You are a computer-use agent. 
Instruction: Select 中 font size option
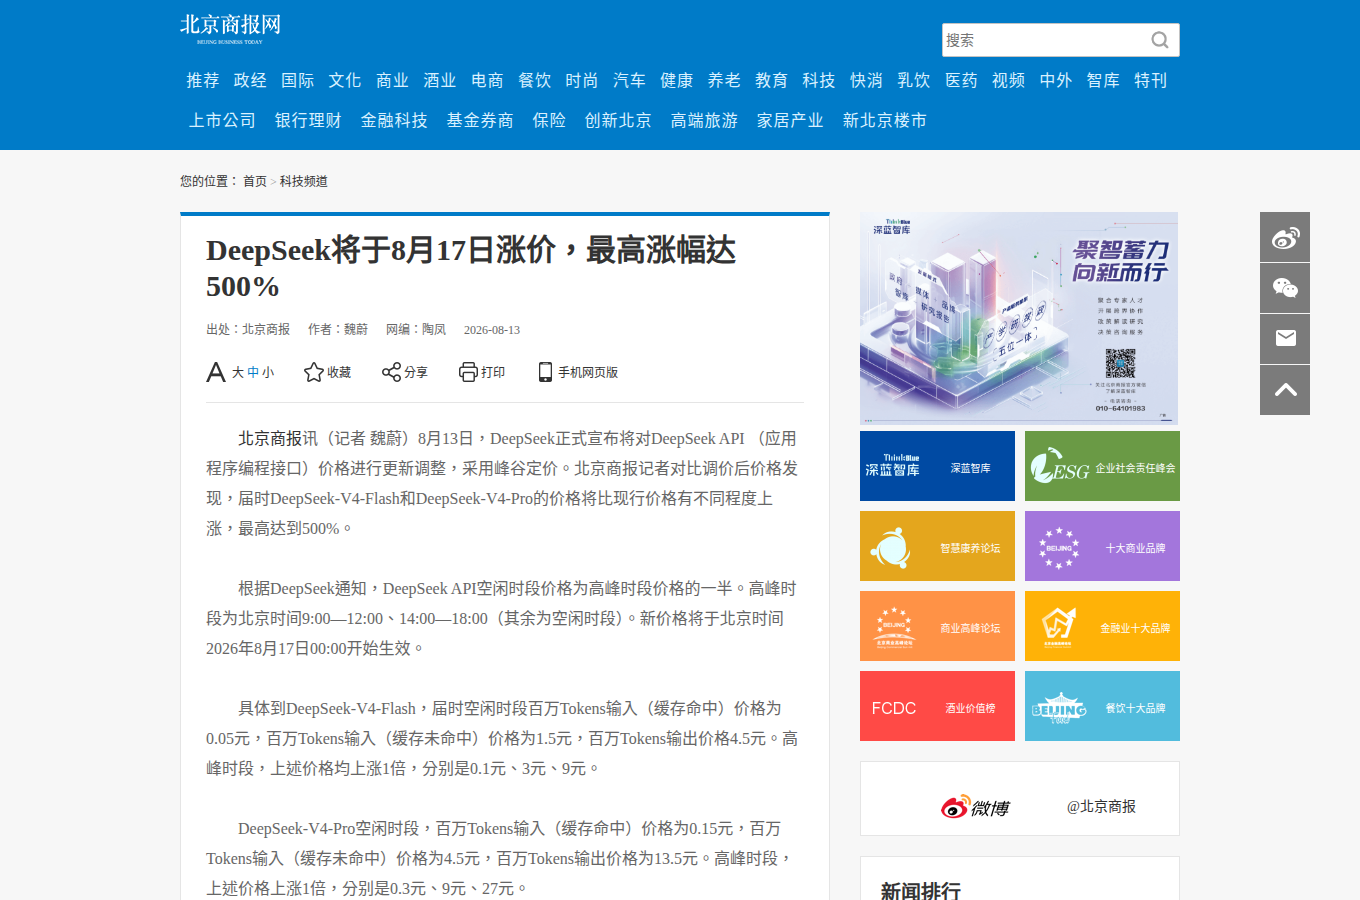click(x=253, y=372)
